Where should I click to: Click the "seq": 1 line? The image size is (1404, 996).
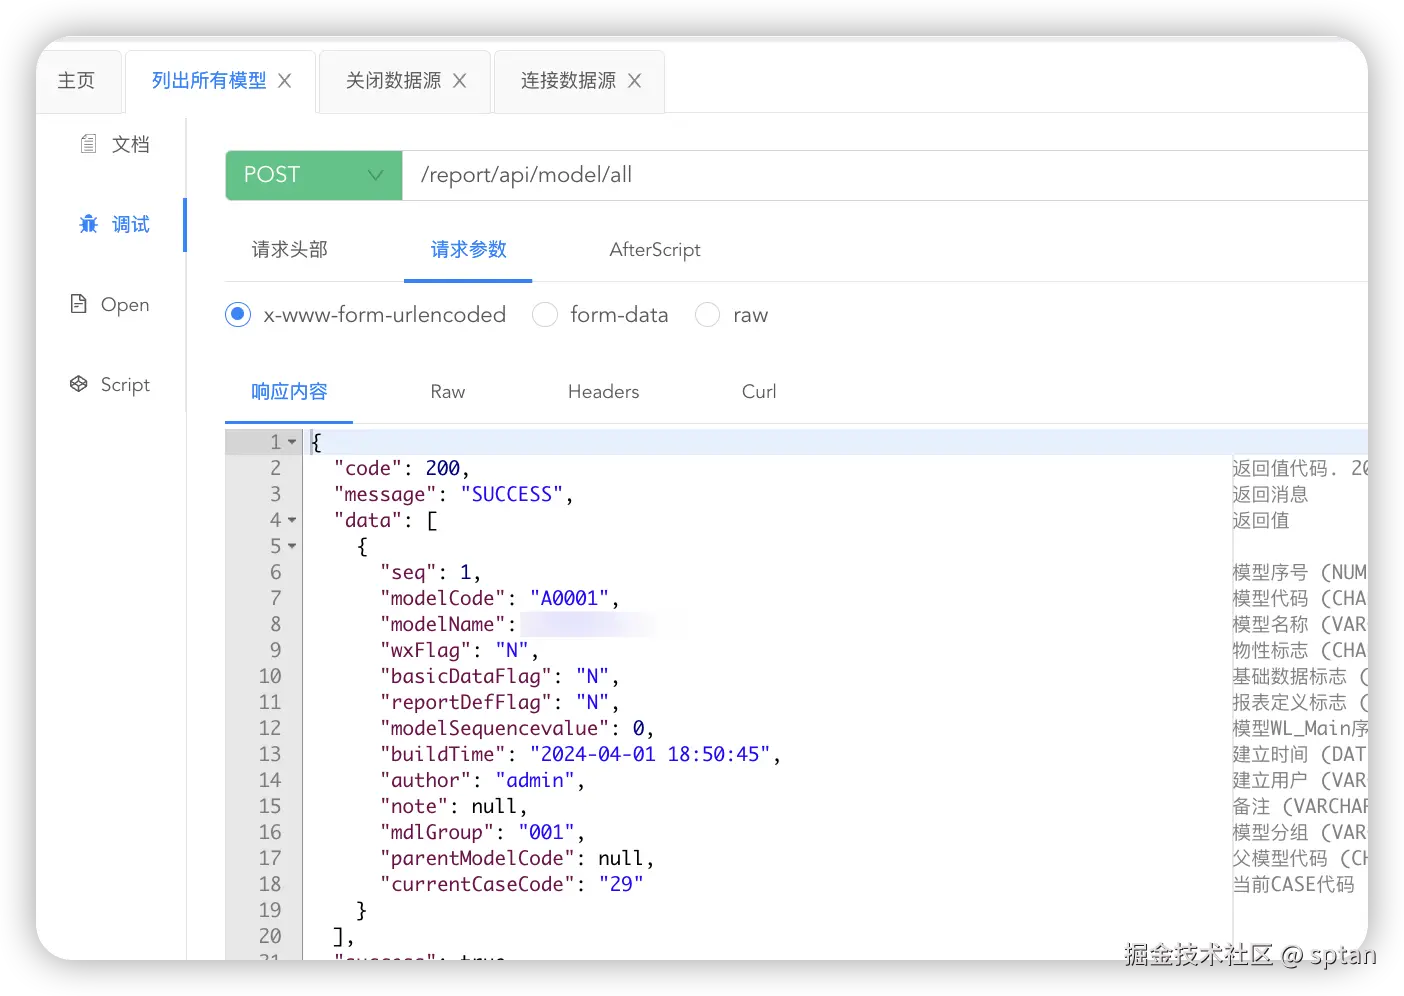pos(430,572)
